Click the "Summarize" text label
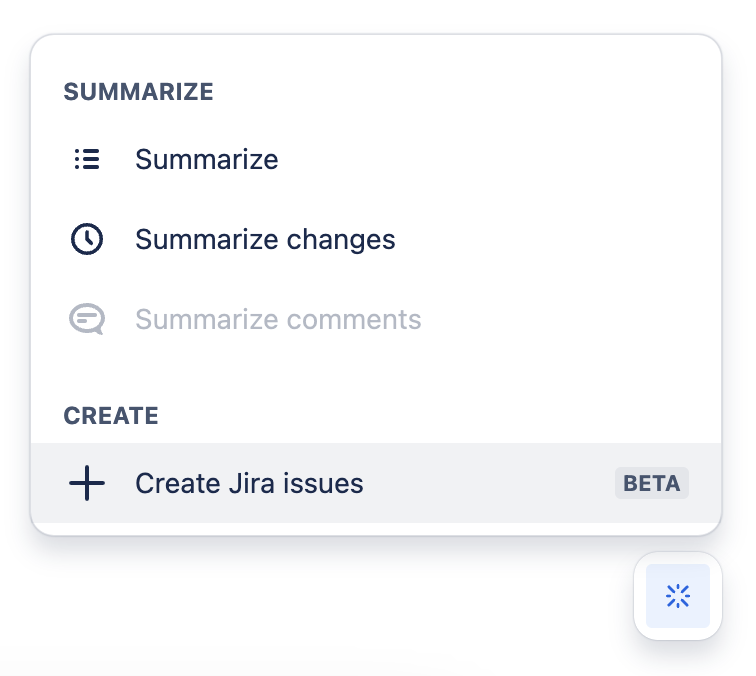Screen dimensions: 756x676 point(207,159)
